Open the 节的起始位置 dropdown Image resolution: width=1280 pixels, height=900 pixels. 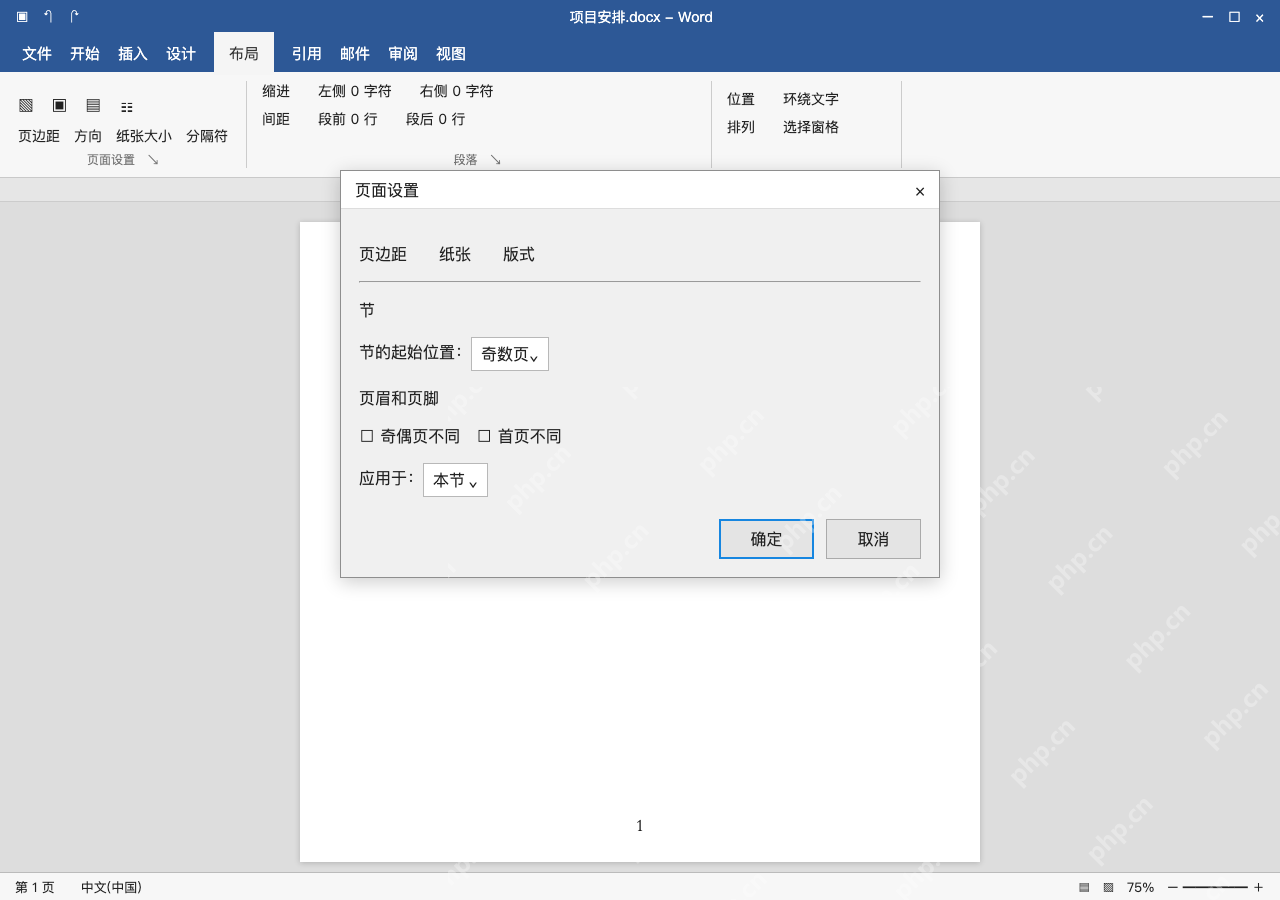pyautogui.click(x=510, y=354)
